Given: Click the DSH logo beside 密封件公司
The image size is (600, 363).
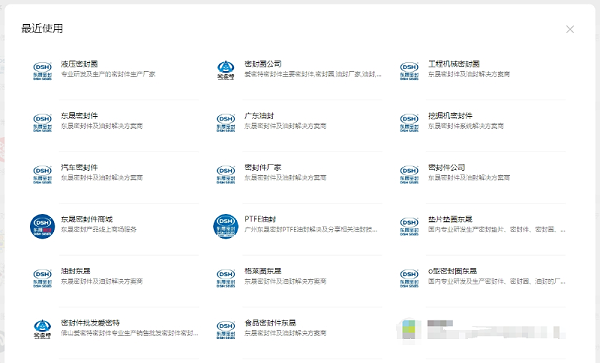Looking at the screenshot, I should click(x=409, y=175).
